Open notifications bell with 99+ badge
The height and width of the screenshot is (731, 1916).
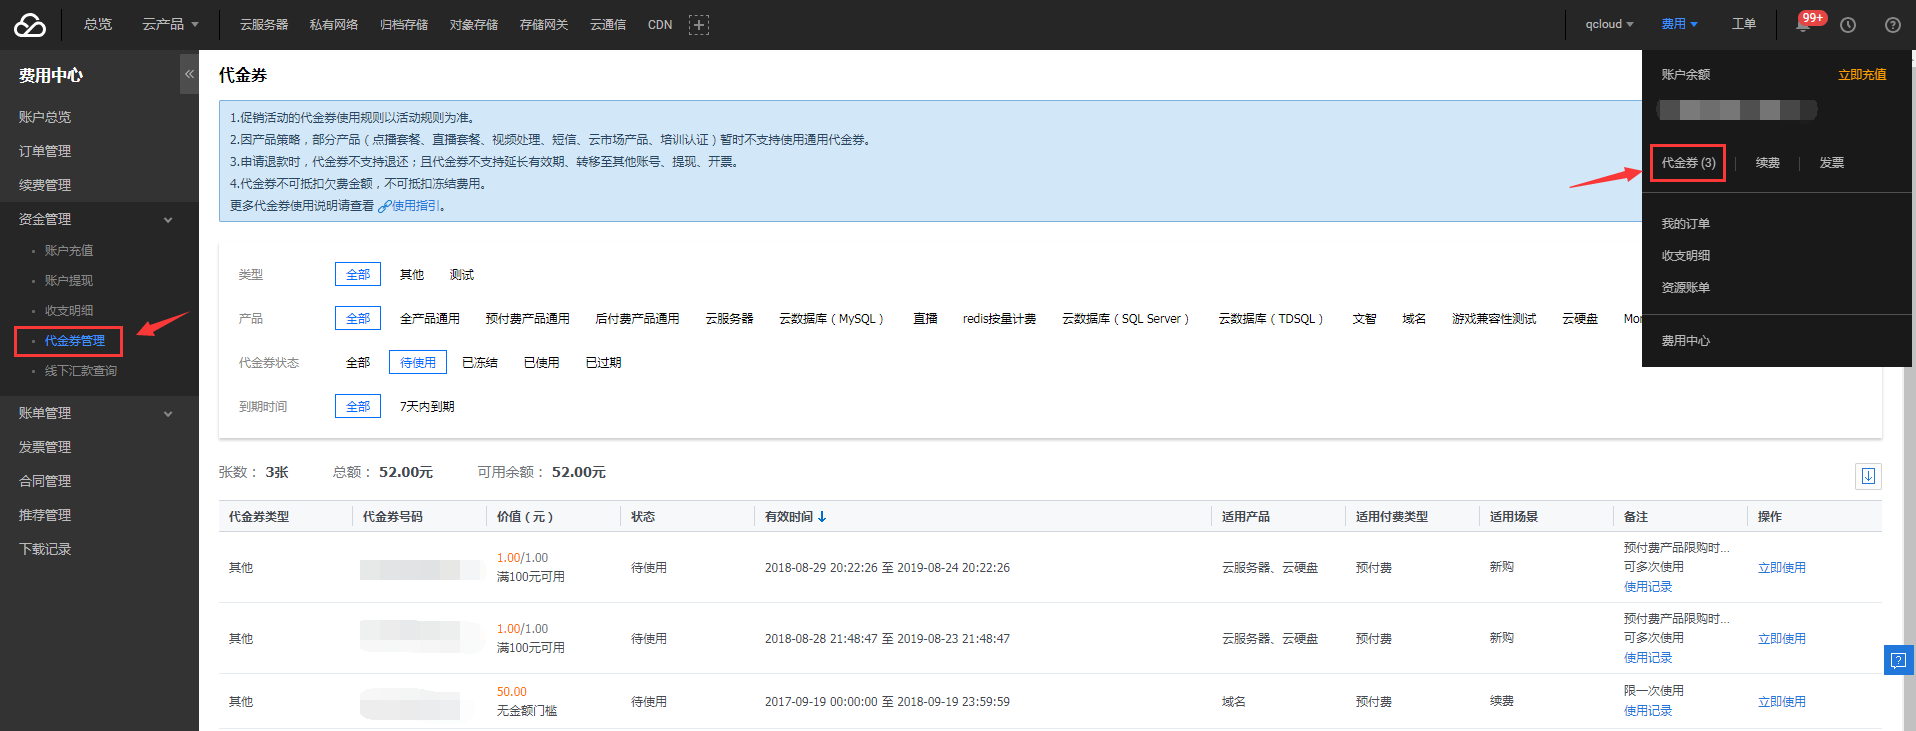click(1804, 24)
